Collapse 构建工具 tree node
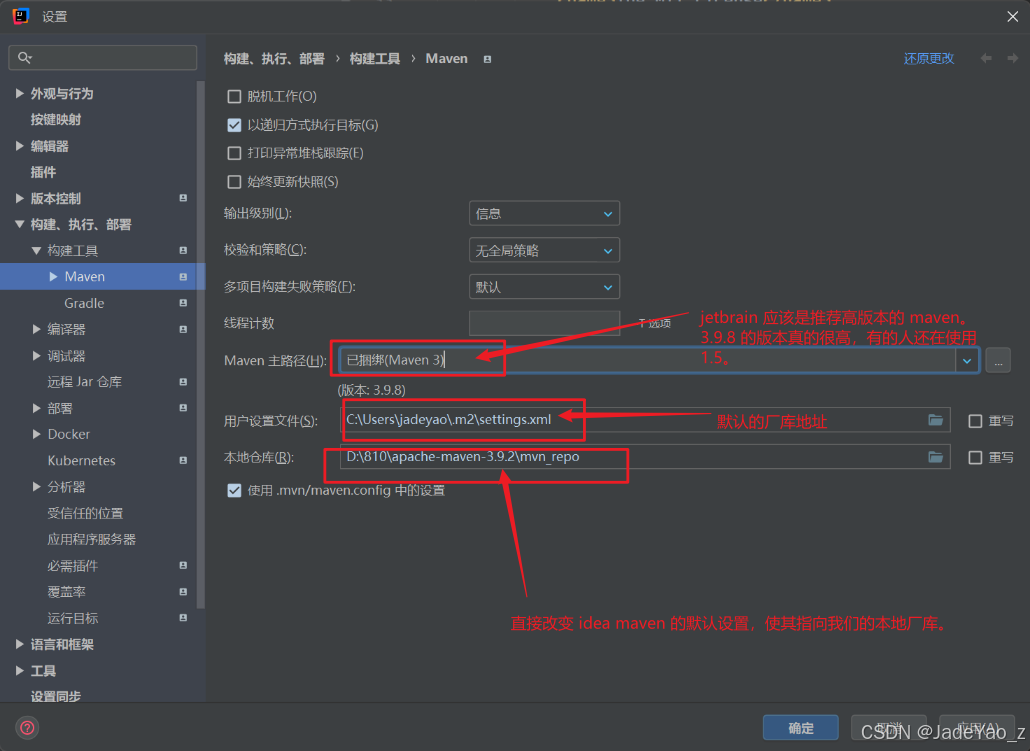 point(36,250)
